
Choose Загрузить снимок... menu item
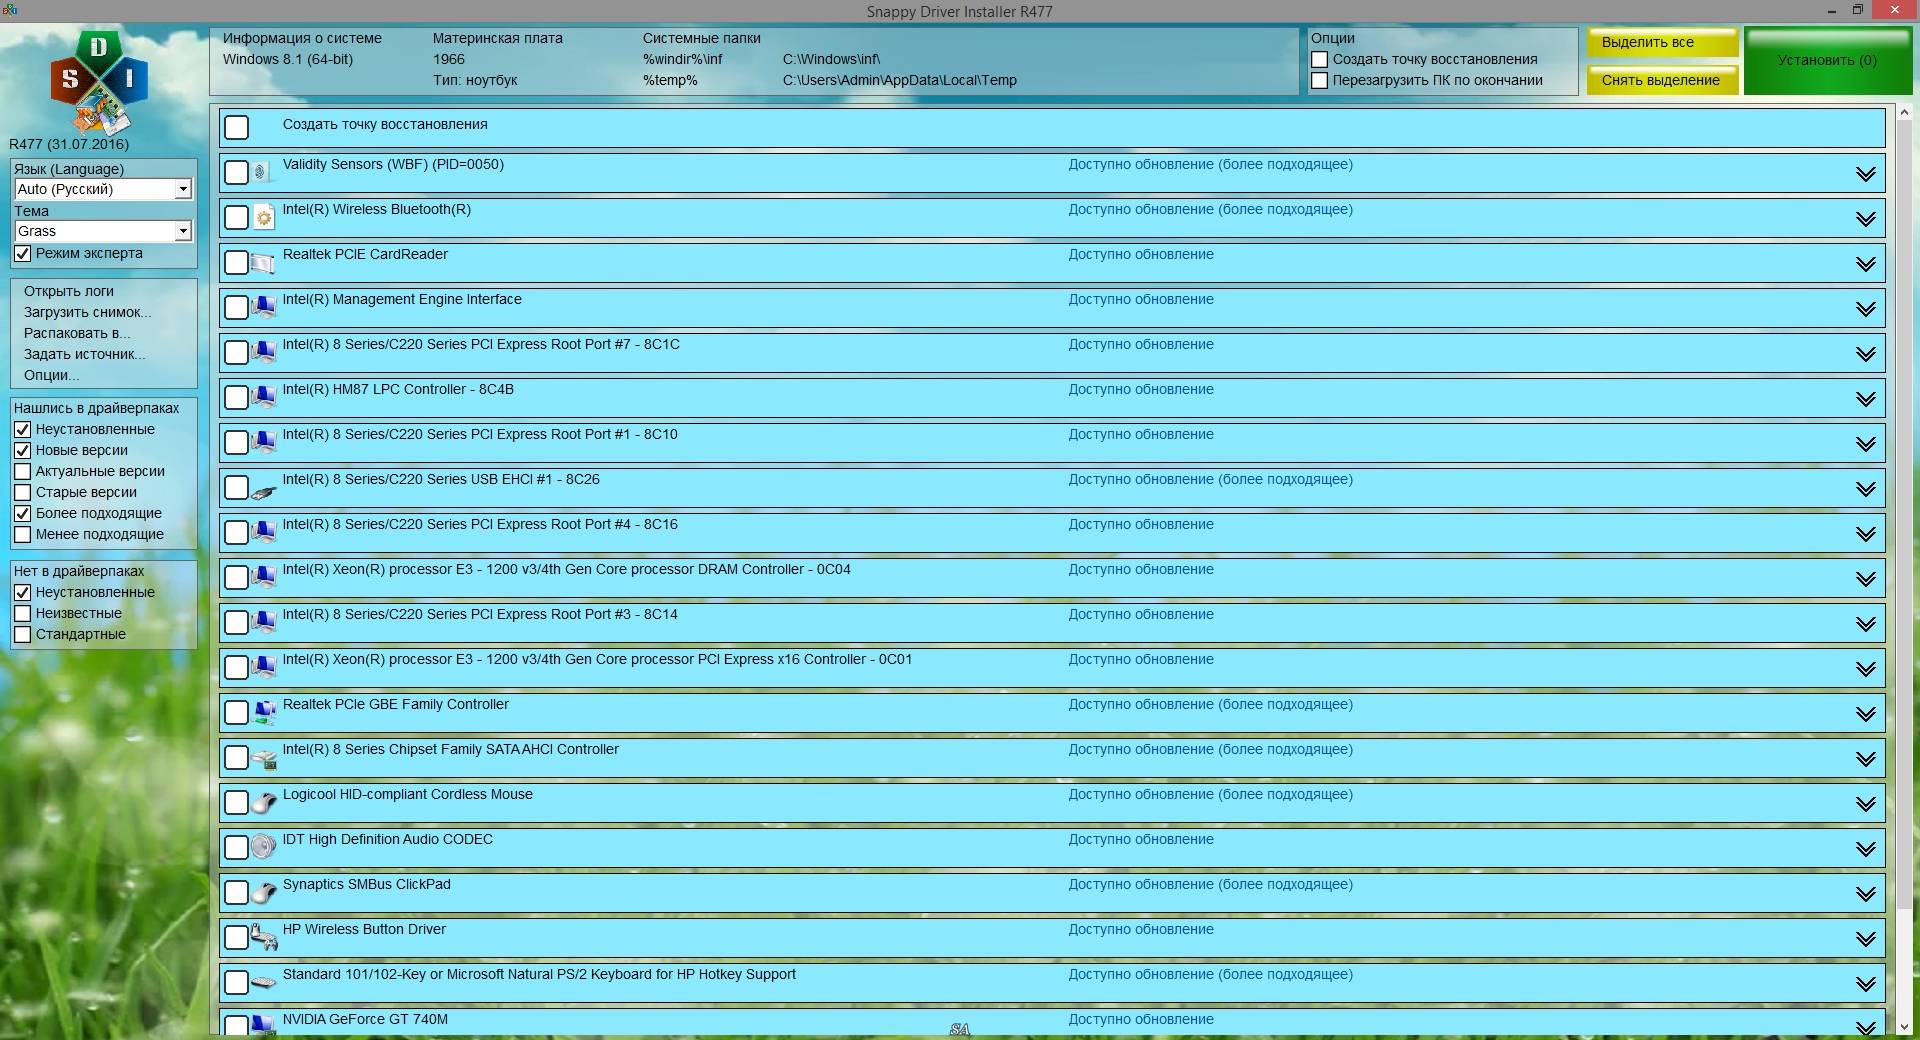88,312
